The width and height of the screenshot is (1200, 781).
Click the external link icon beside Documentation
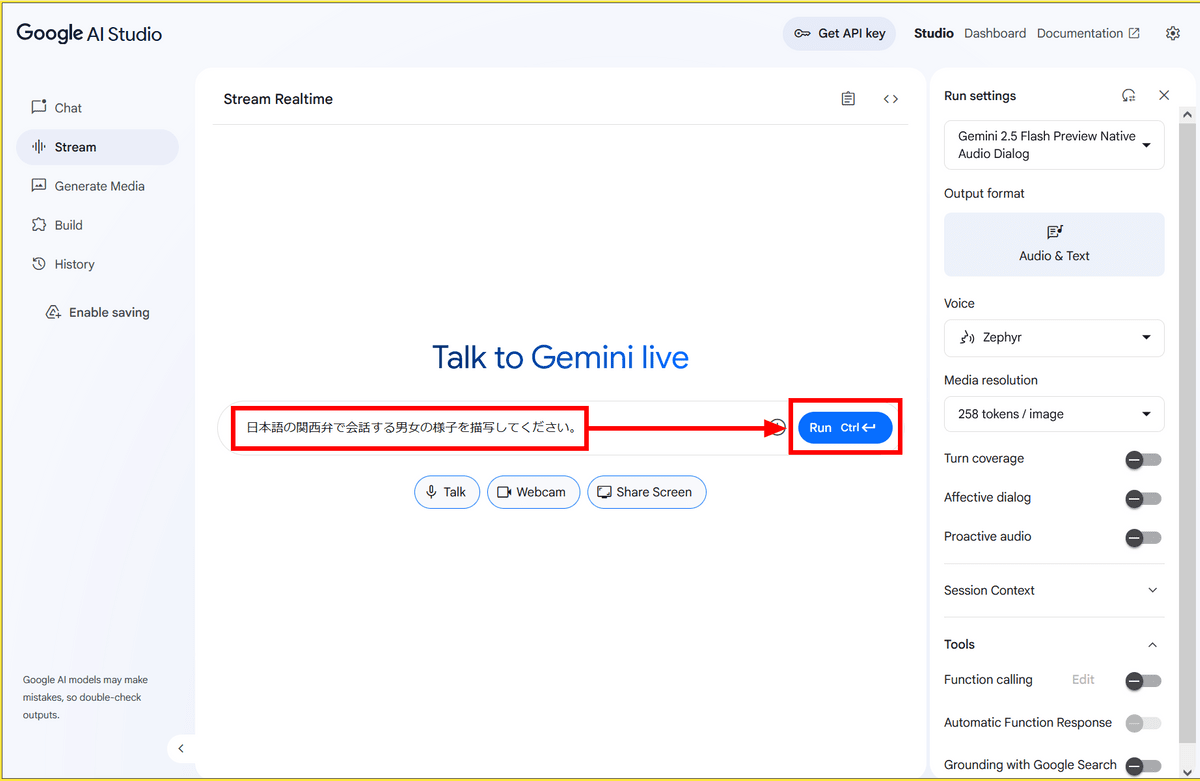(1134, 33)
